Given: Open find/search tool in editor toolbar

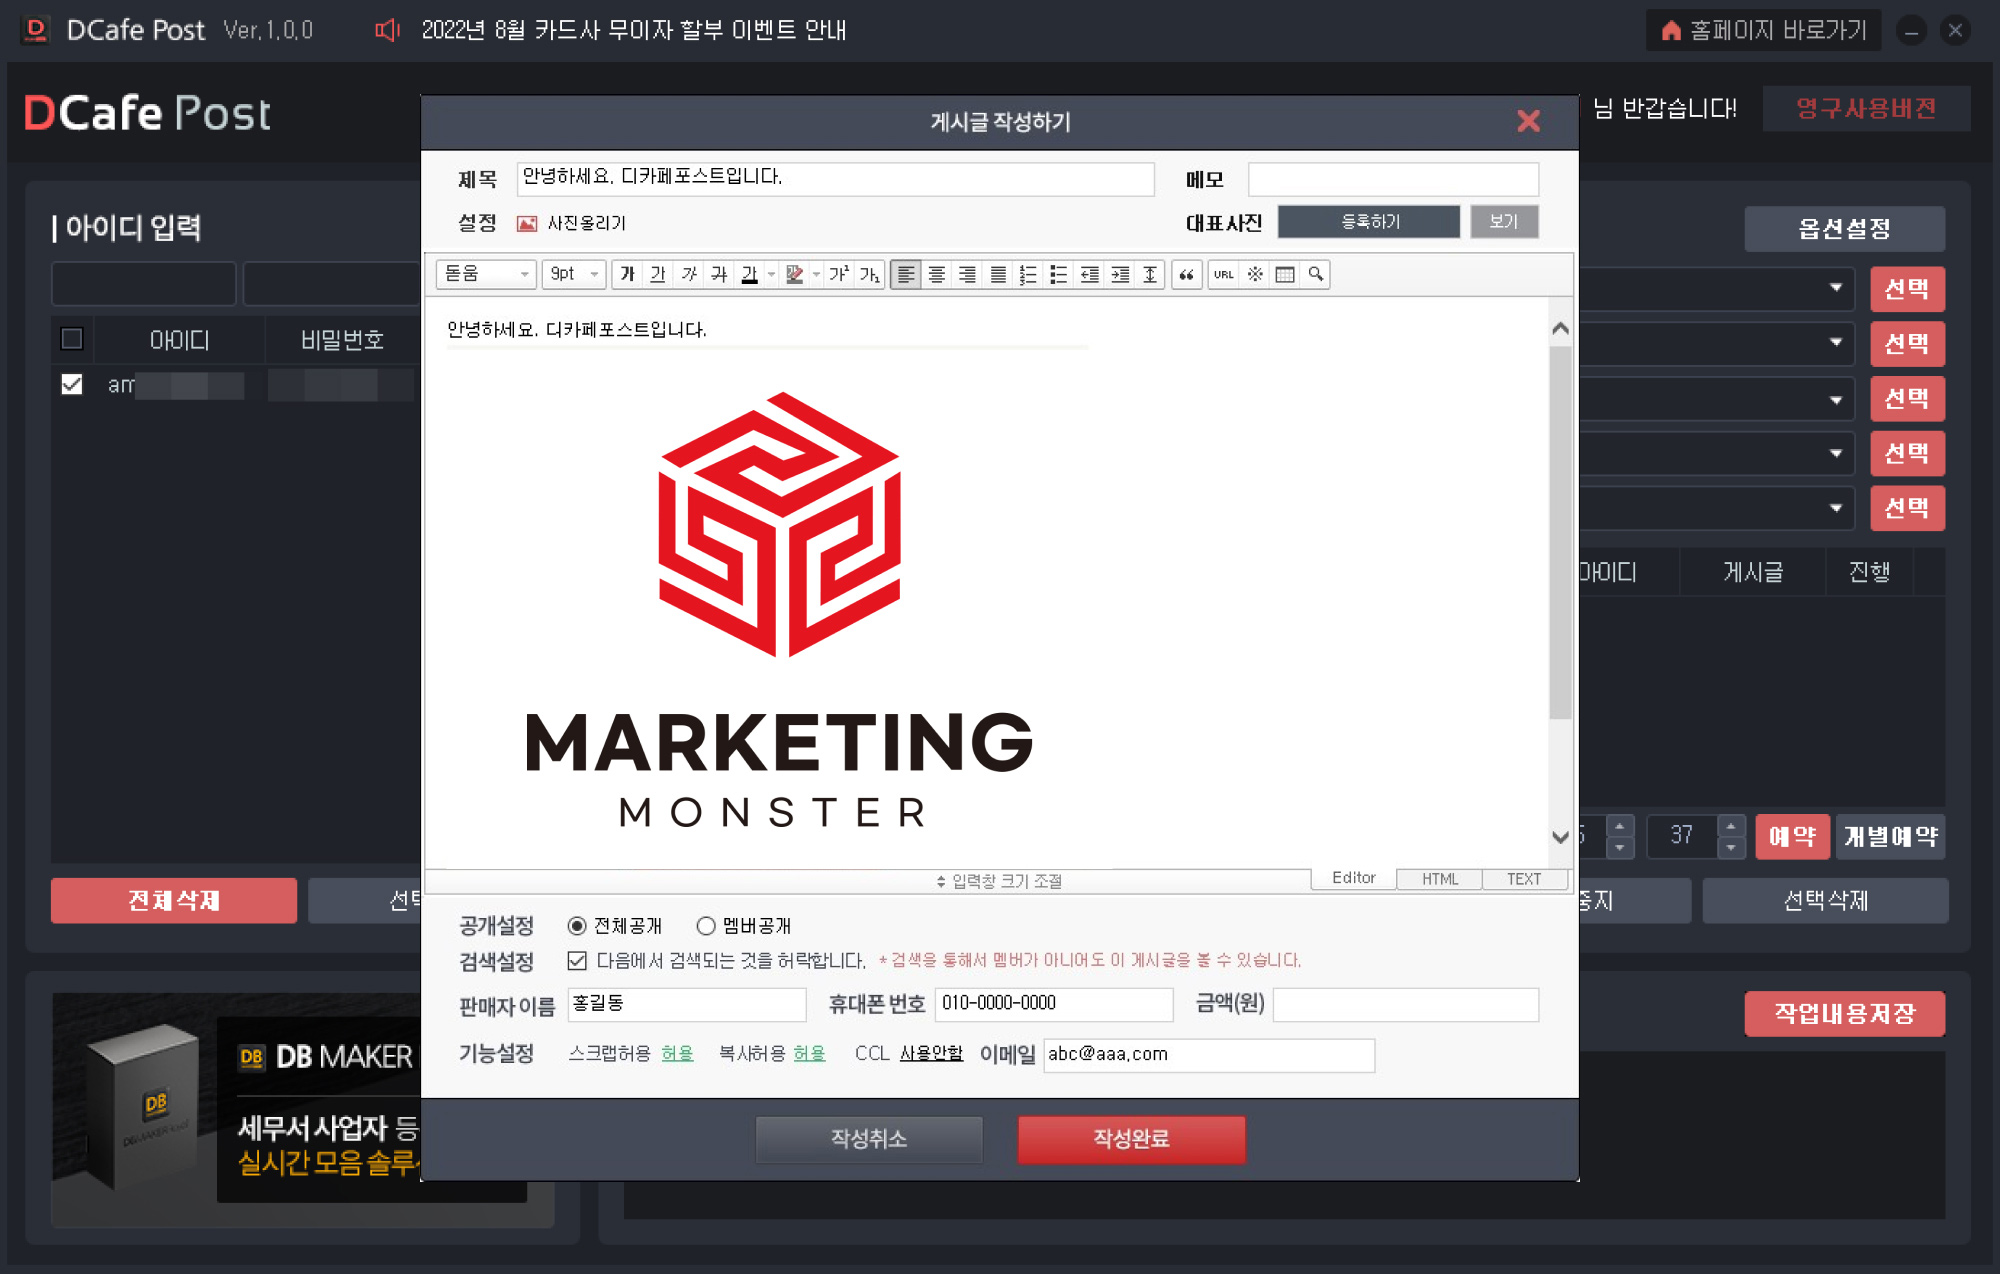Looking at the screenshot, I should [x=1316, y=274].
